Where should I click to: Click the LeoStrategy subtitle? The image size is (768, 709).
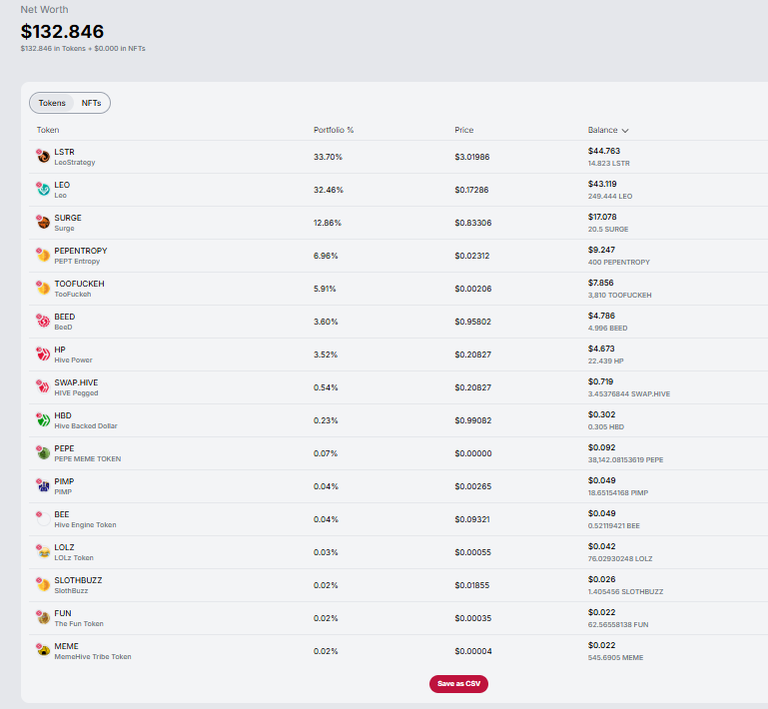click(74, 162)
